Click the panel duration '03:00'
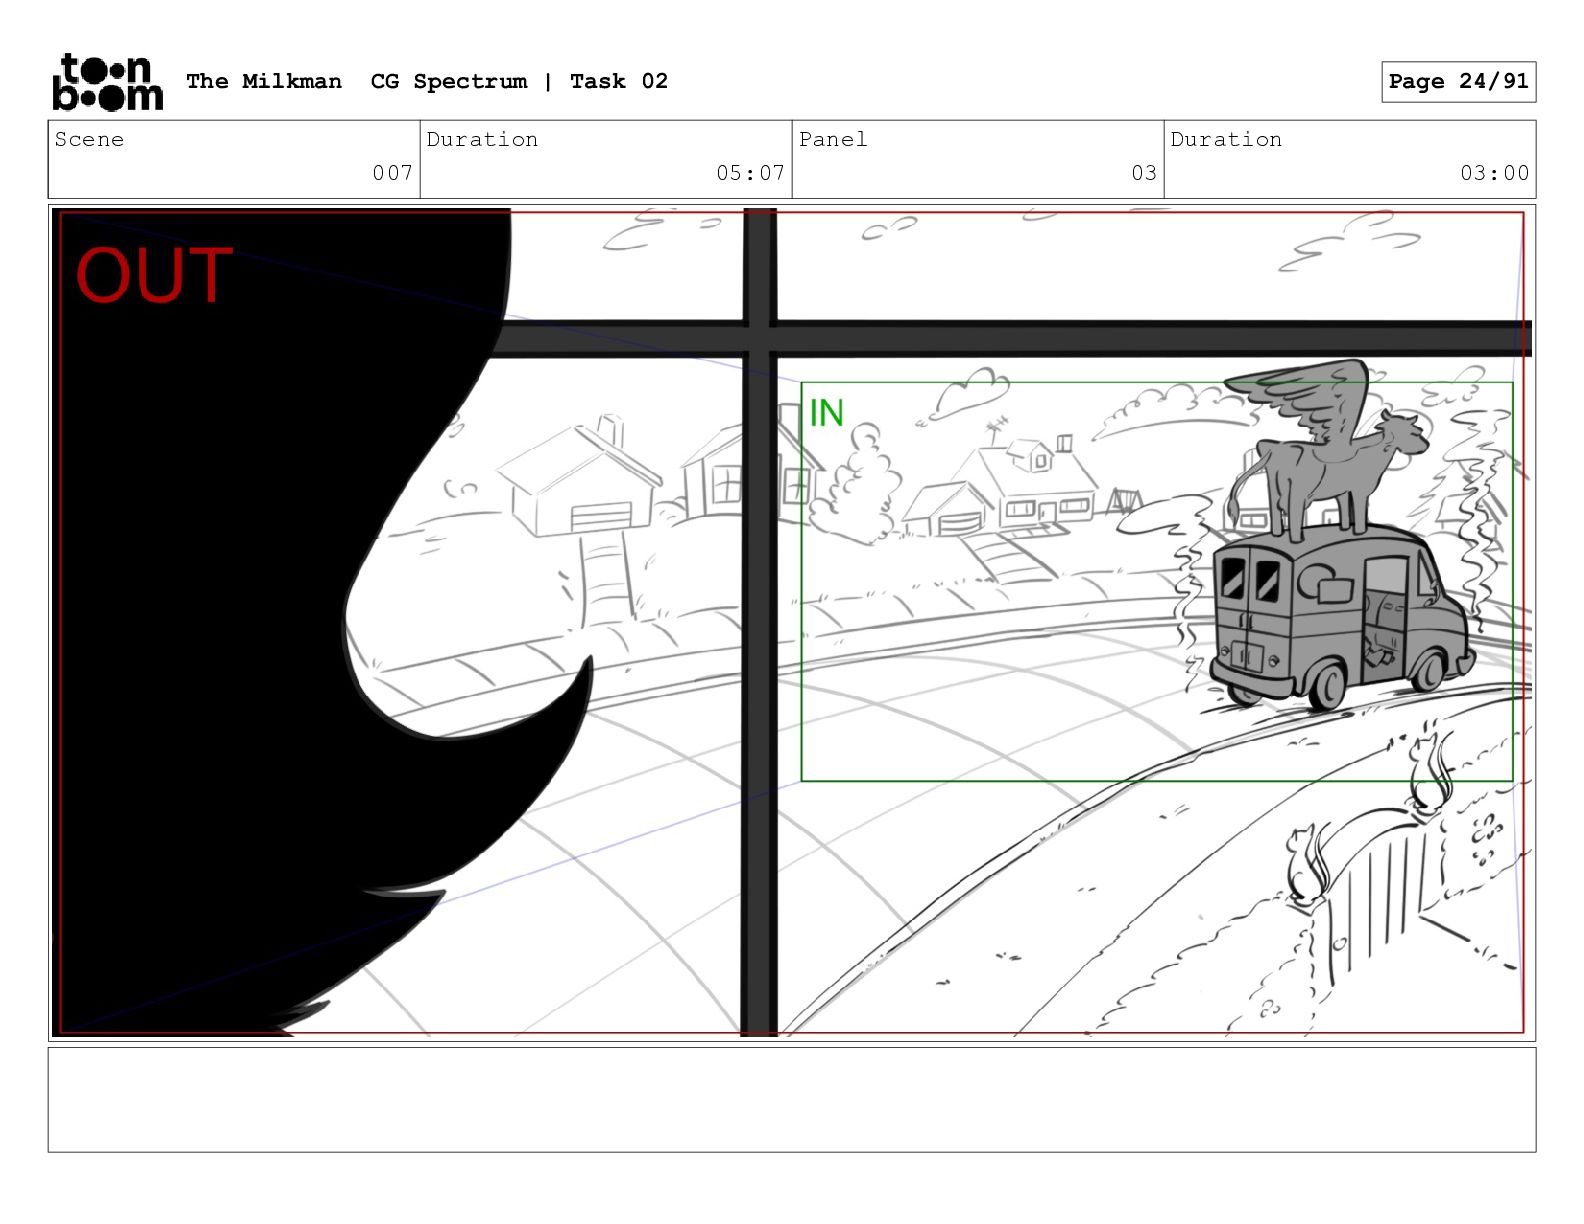1584x1224 pixels. click(1494, 173)
